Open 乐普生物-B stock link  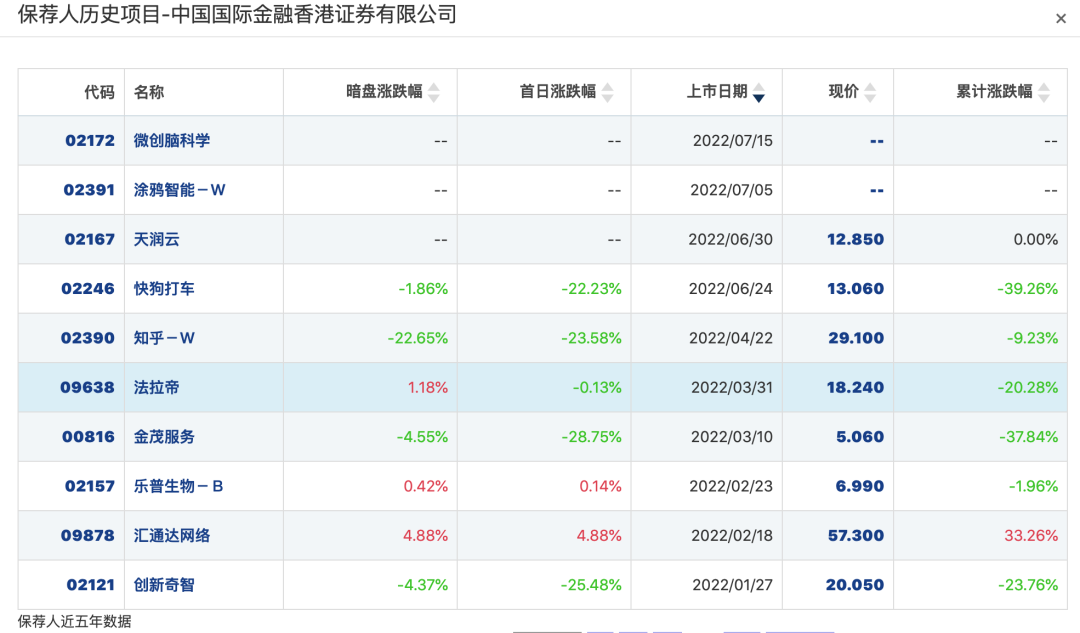178,486
